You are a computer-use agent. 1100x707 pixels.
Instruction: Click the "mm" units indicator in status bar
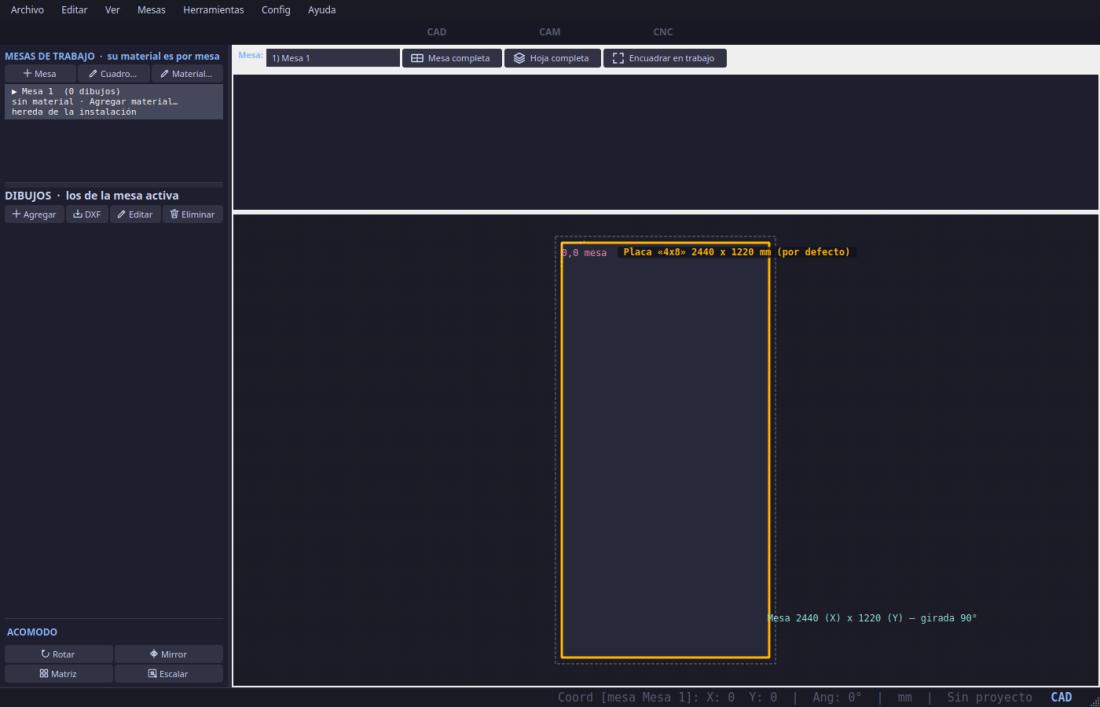[x=905, y=697]
